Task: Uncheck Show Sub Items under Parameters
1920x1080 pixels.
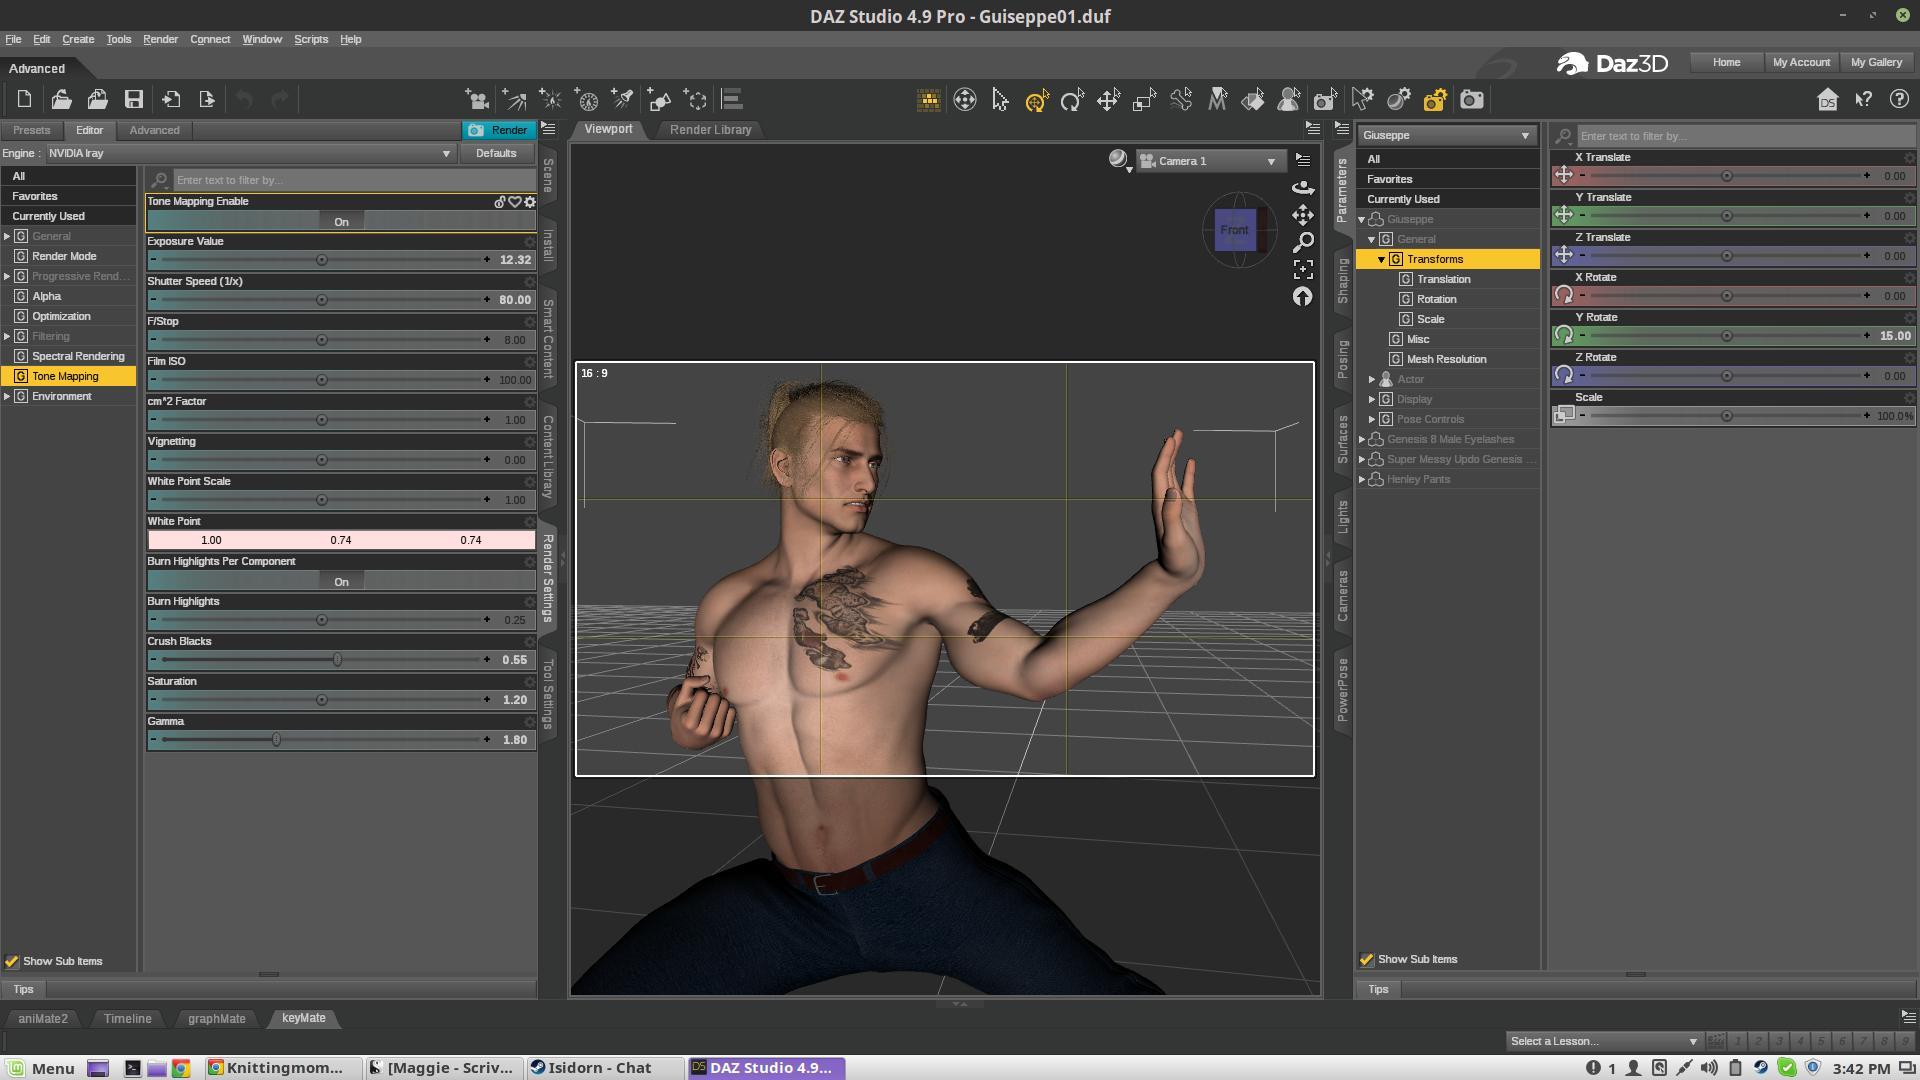Action: pyautogui.click(x=1367, y=959)
